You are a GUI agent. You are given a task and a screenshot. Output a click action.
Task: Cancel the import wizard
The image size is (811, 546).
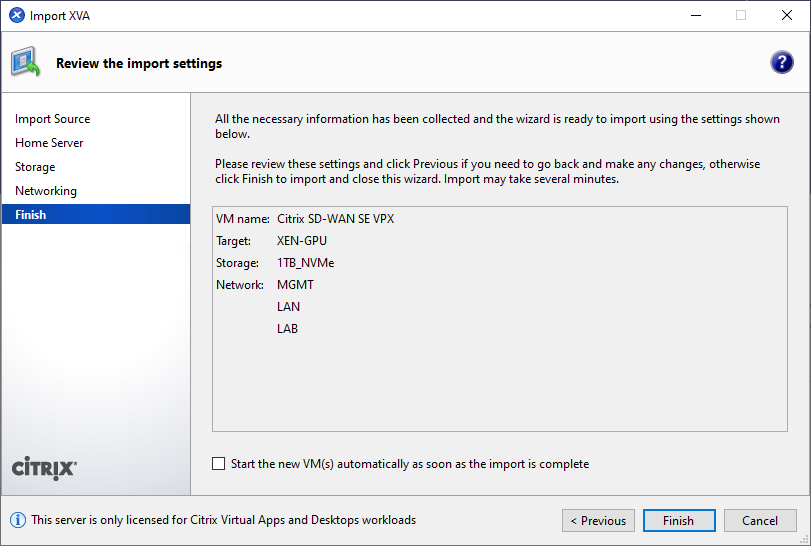click(x=759, y=521)
